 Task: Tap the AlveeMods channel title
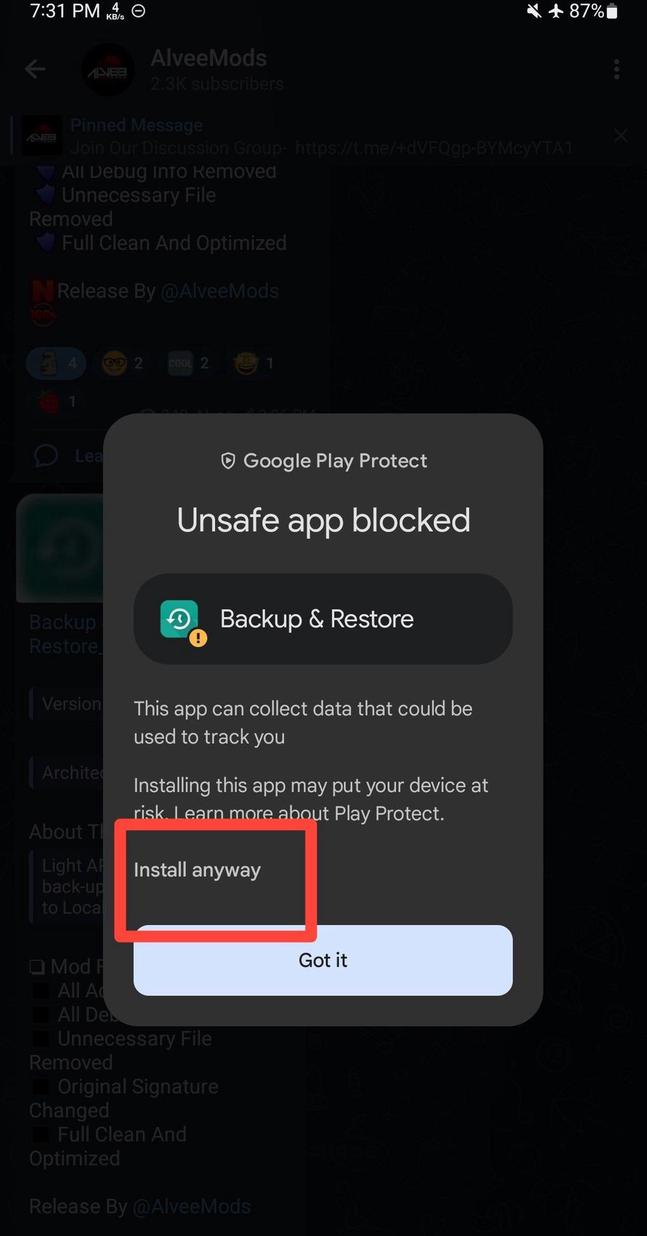[x=208, y=58]
